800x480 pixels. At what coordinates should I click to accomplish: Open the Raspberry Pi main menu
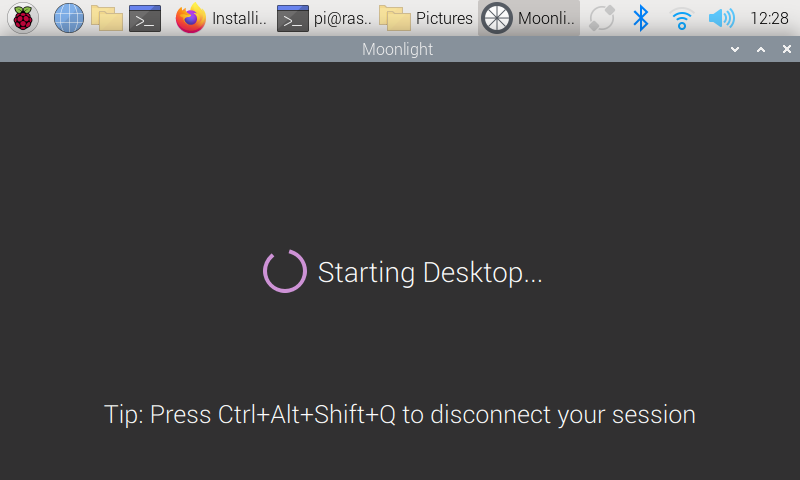(22, 18)
